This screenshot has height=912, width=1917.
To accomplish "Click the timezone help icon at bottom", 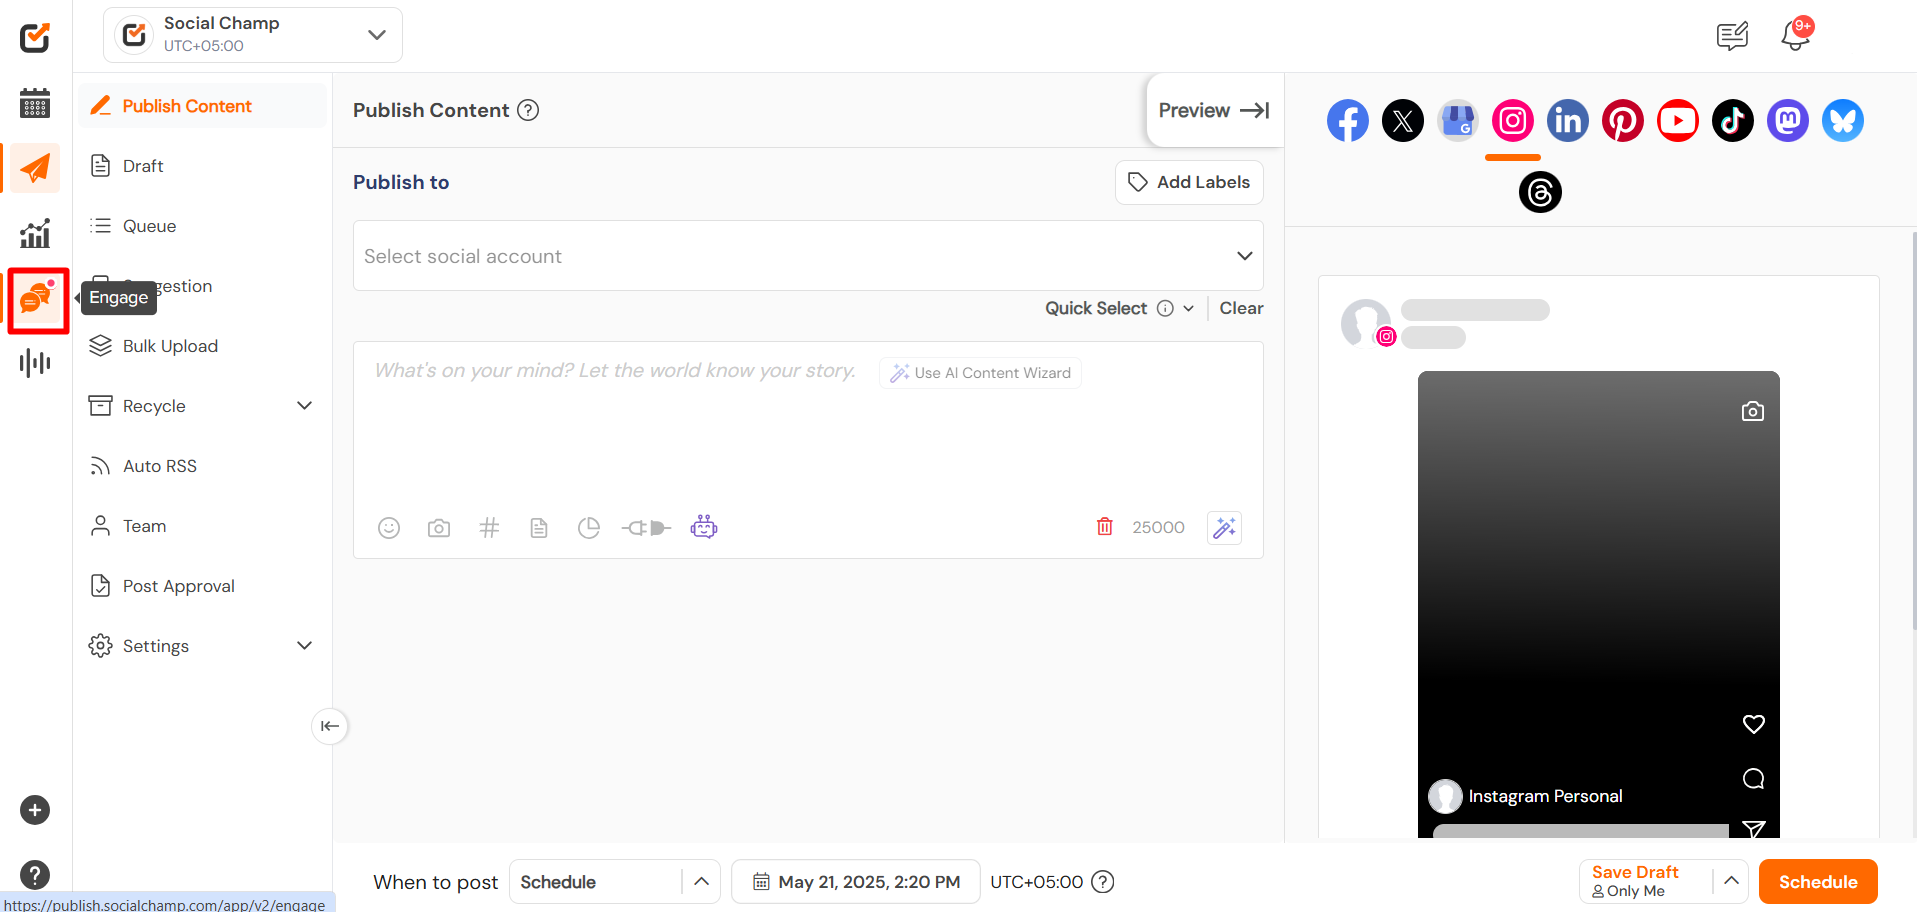I will 1103,882.
